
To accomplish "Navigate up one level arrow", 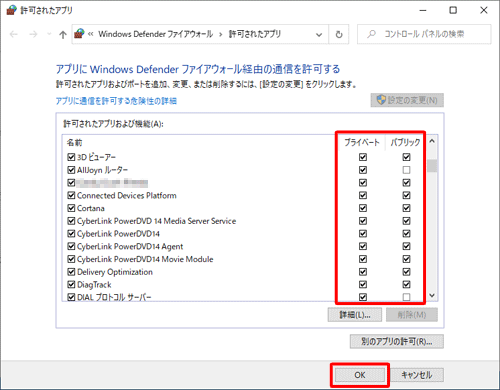I will (63, 34).
